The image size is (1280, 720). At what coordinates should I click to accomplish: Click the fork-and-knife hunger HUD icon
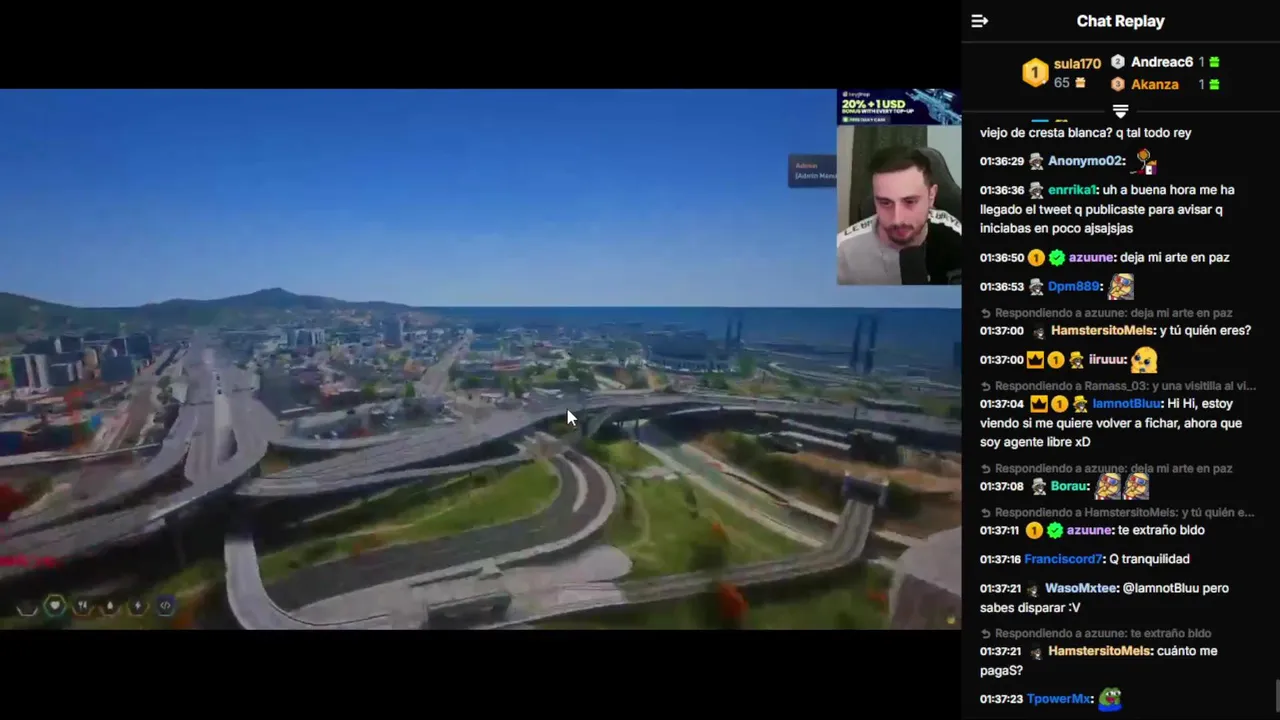click(83, 605)
